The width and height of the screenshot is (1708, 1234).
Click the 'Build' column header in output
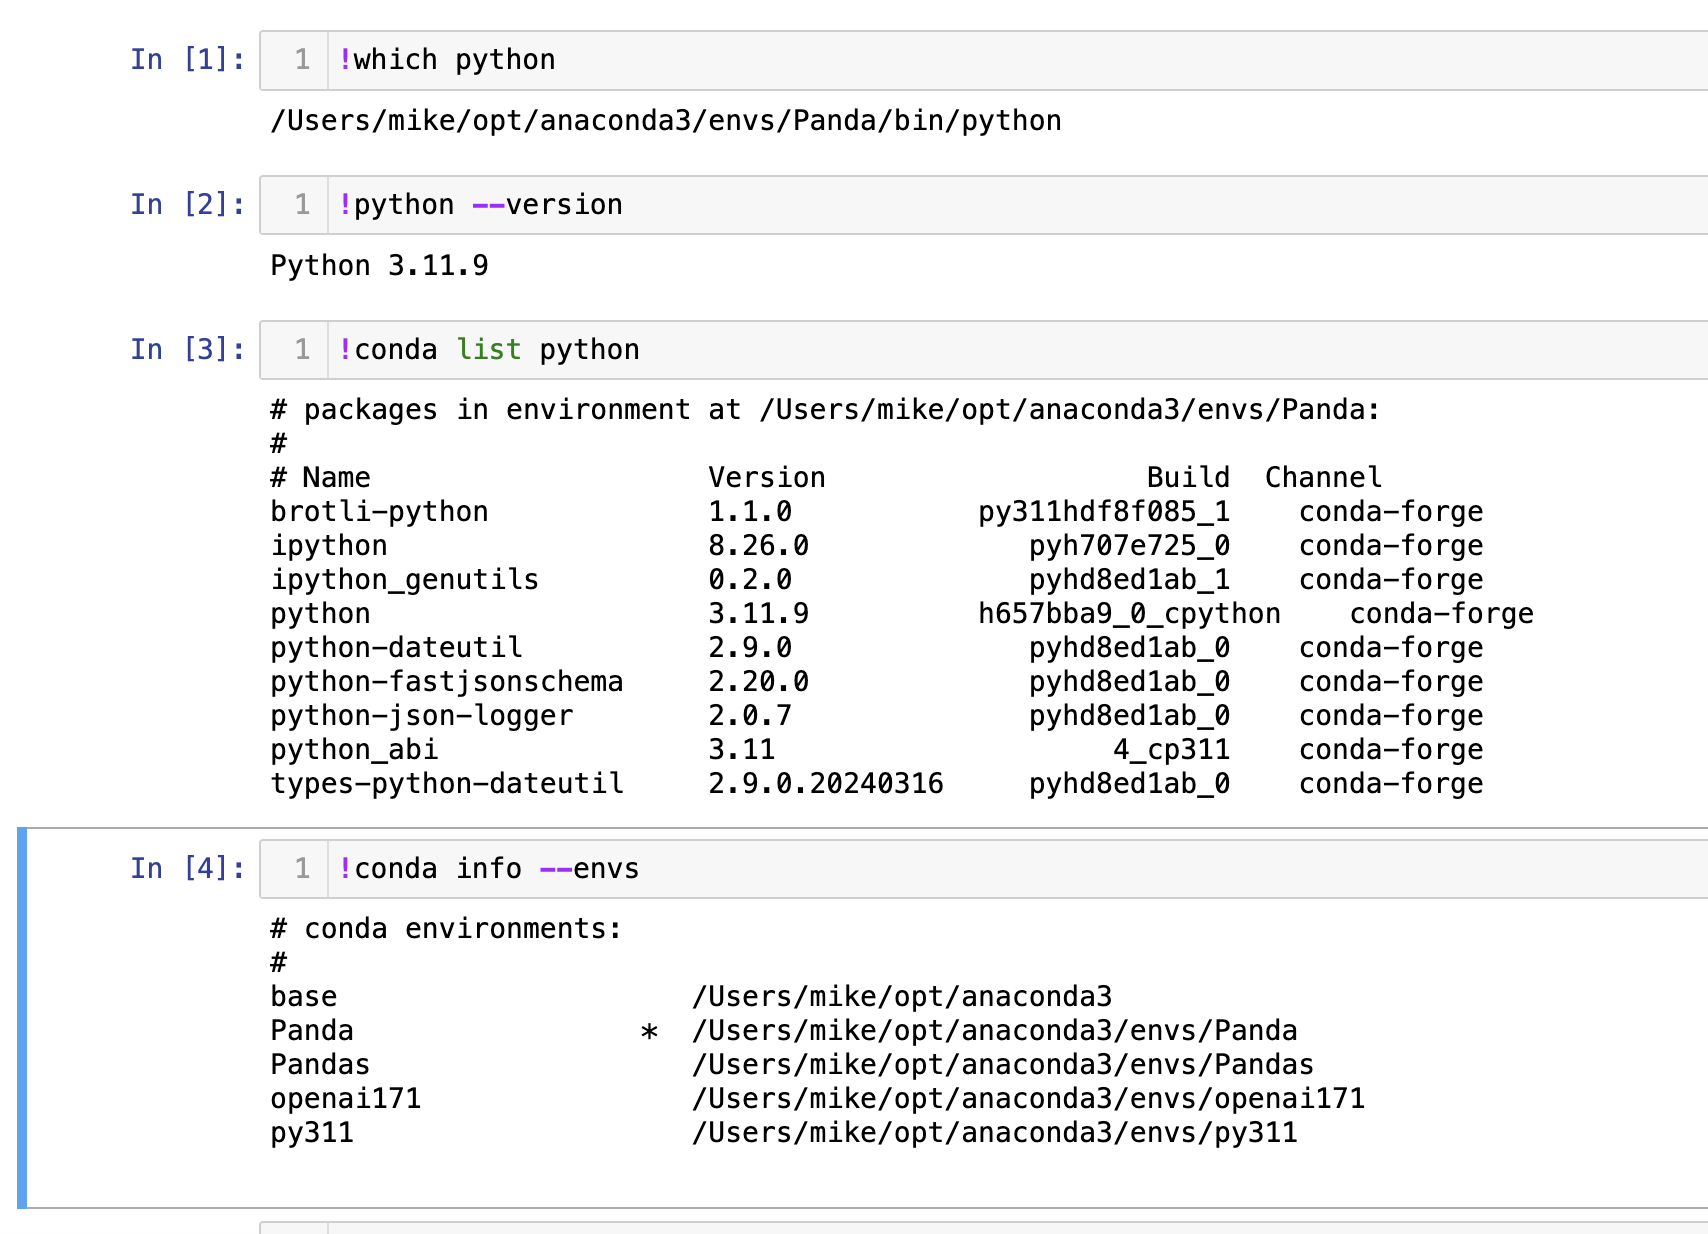click(1188, 478)
